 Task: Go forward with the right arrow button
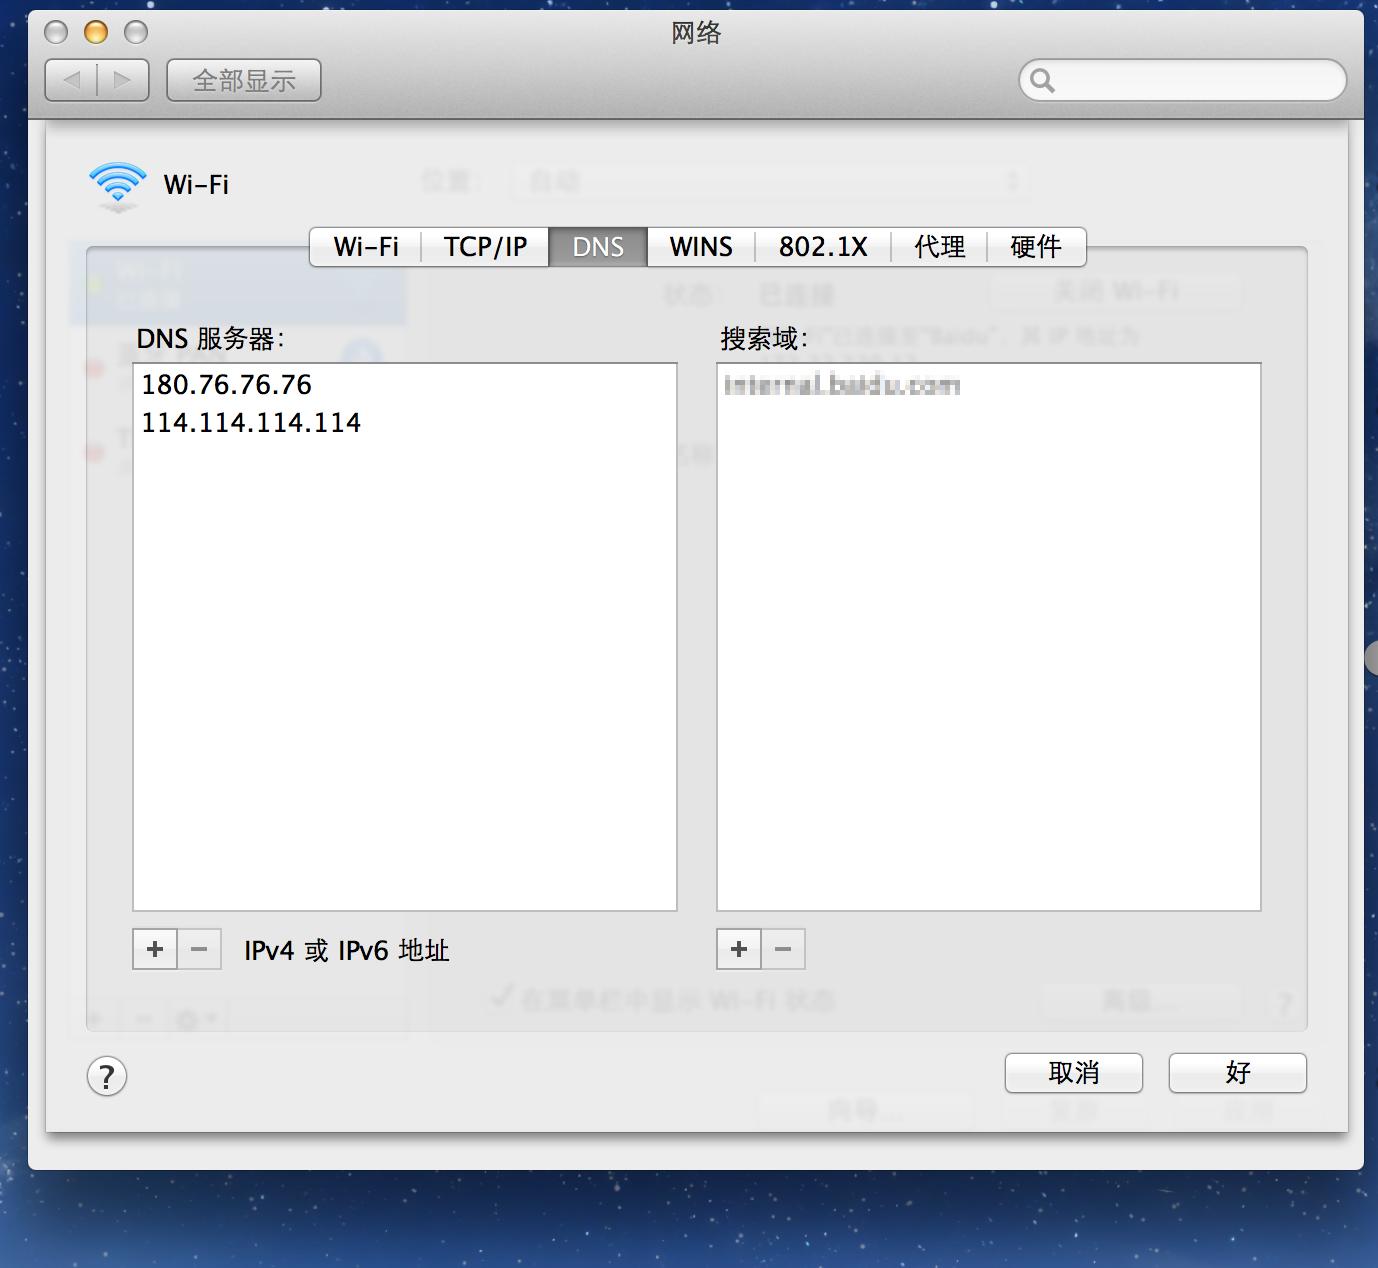coord(123,80)
